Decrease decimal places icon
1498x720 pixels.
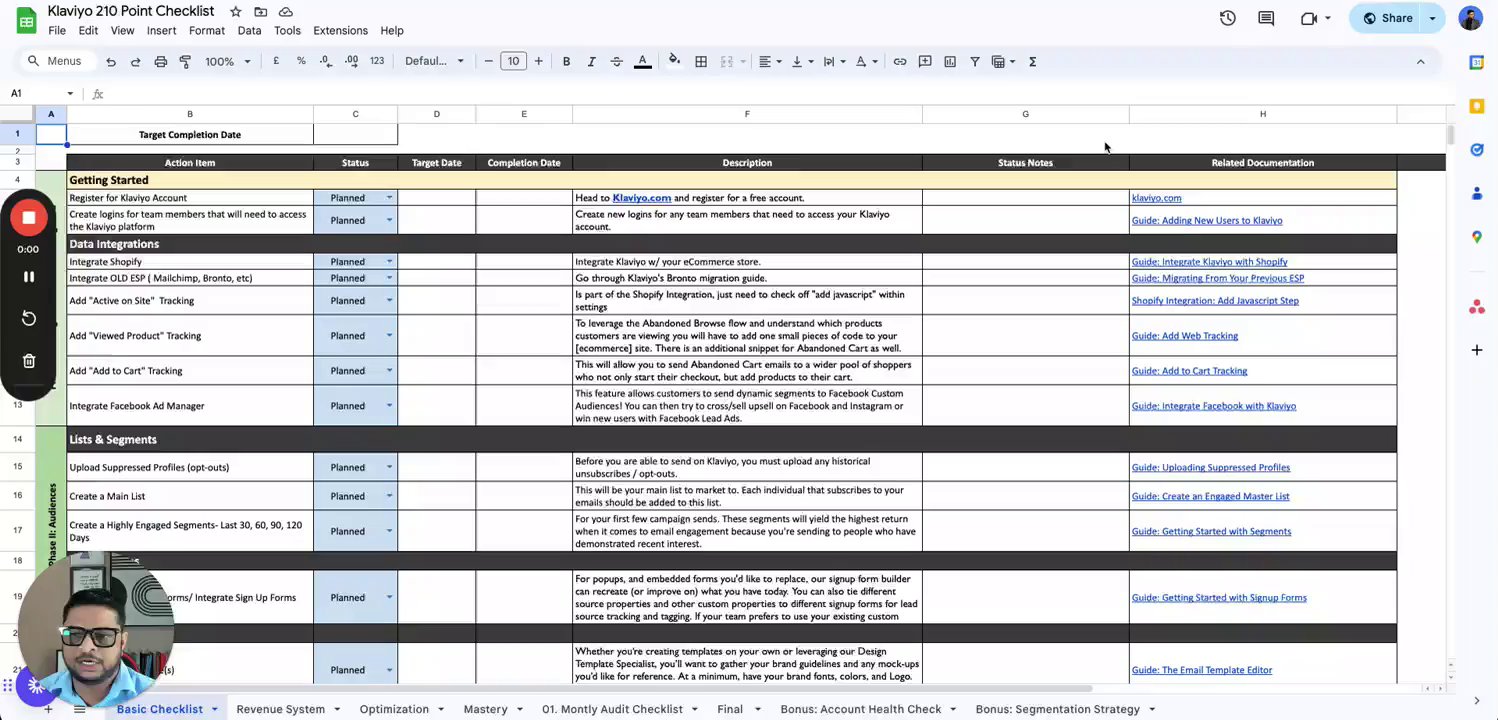coord(326,61)
